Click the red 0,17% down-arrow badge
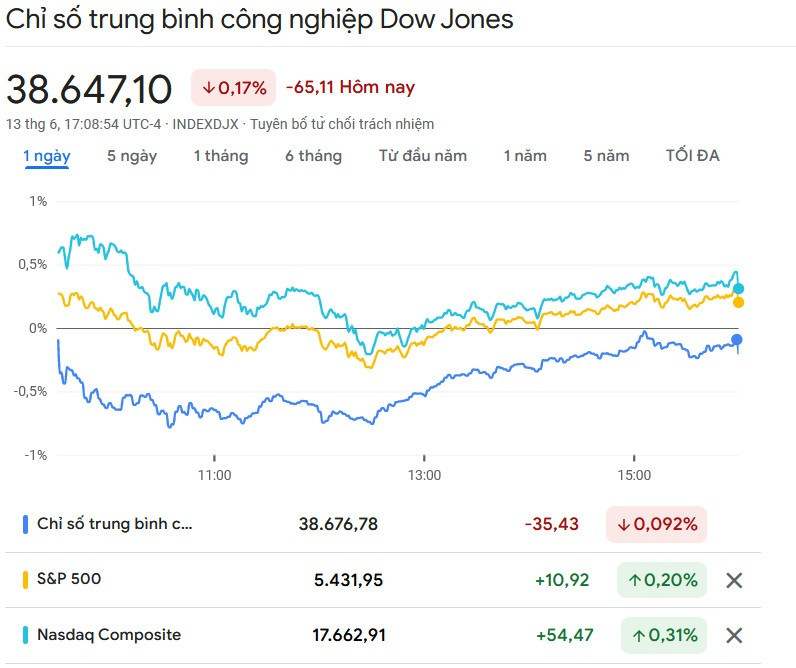 [x=234, y=88]
